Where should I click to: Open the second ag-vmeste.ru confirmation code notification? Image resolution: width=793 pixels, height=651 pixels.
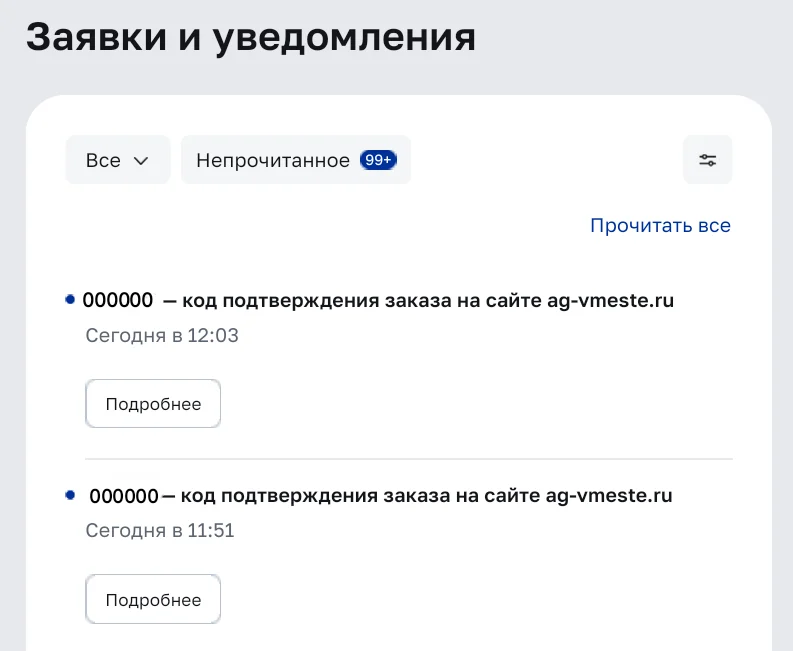point(380,496)
